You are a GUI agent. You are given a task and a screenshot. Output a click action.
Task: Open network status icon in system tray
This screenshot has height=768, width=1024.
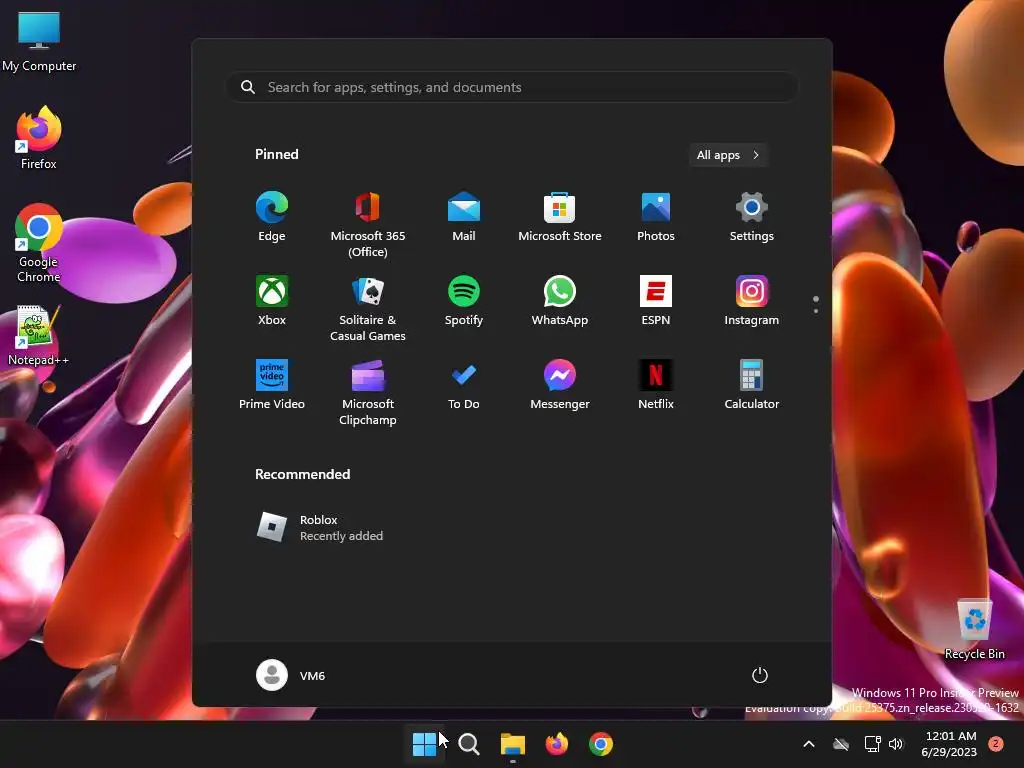872,744
